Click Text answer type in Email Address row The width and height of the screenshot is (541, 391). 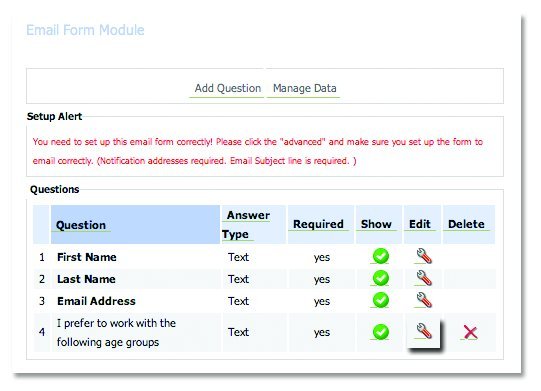click(238, 301)
